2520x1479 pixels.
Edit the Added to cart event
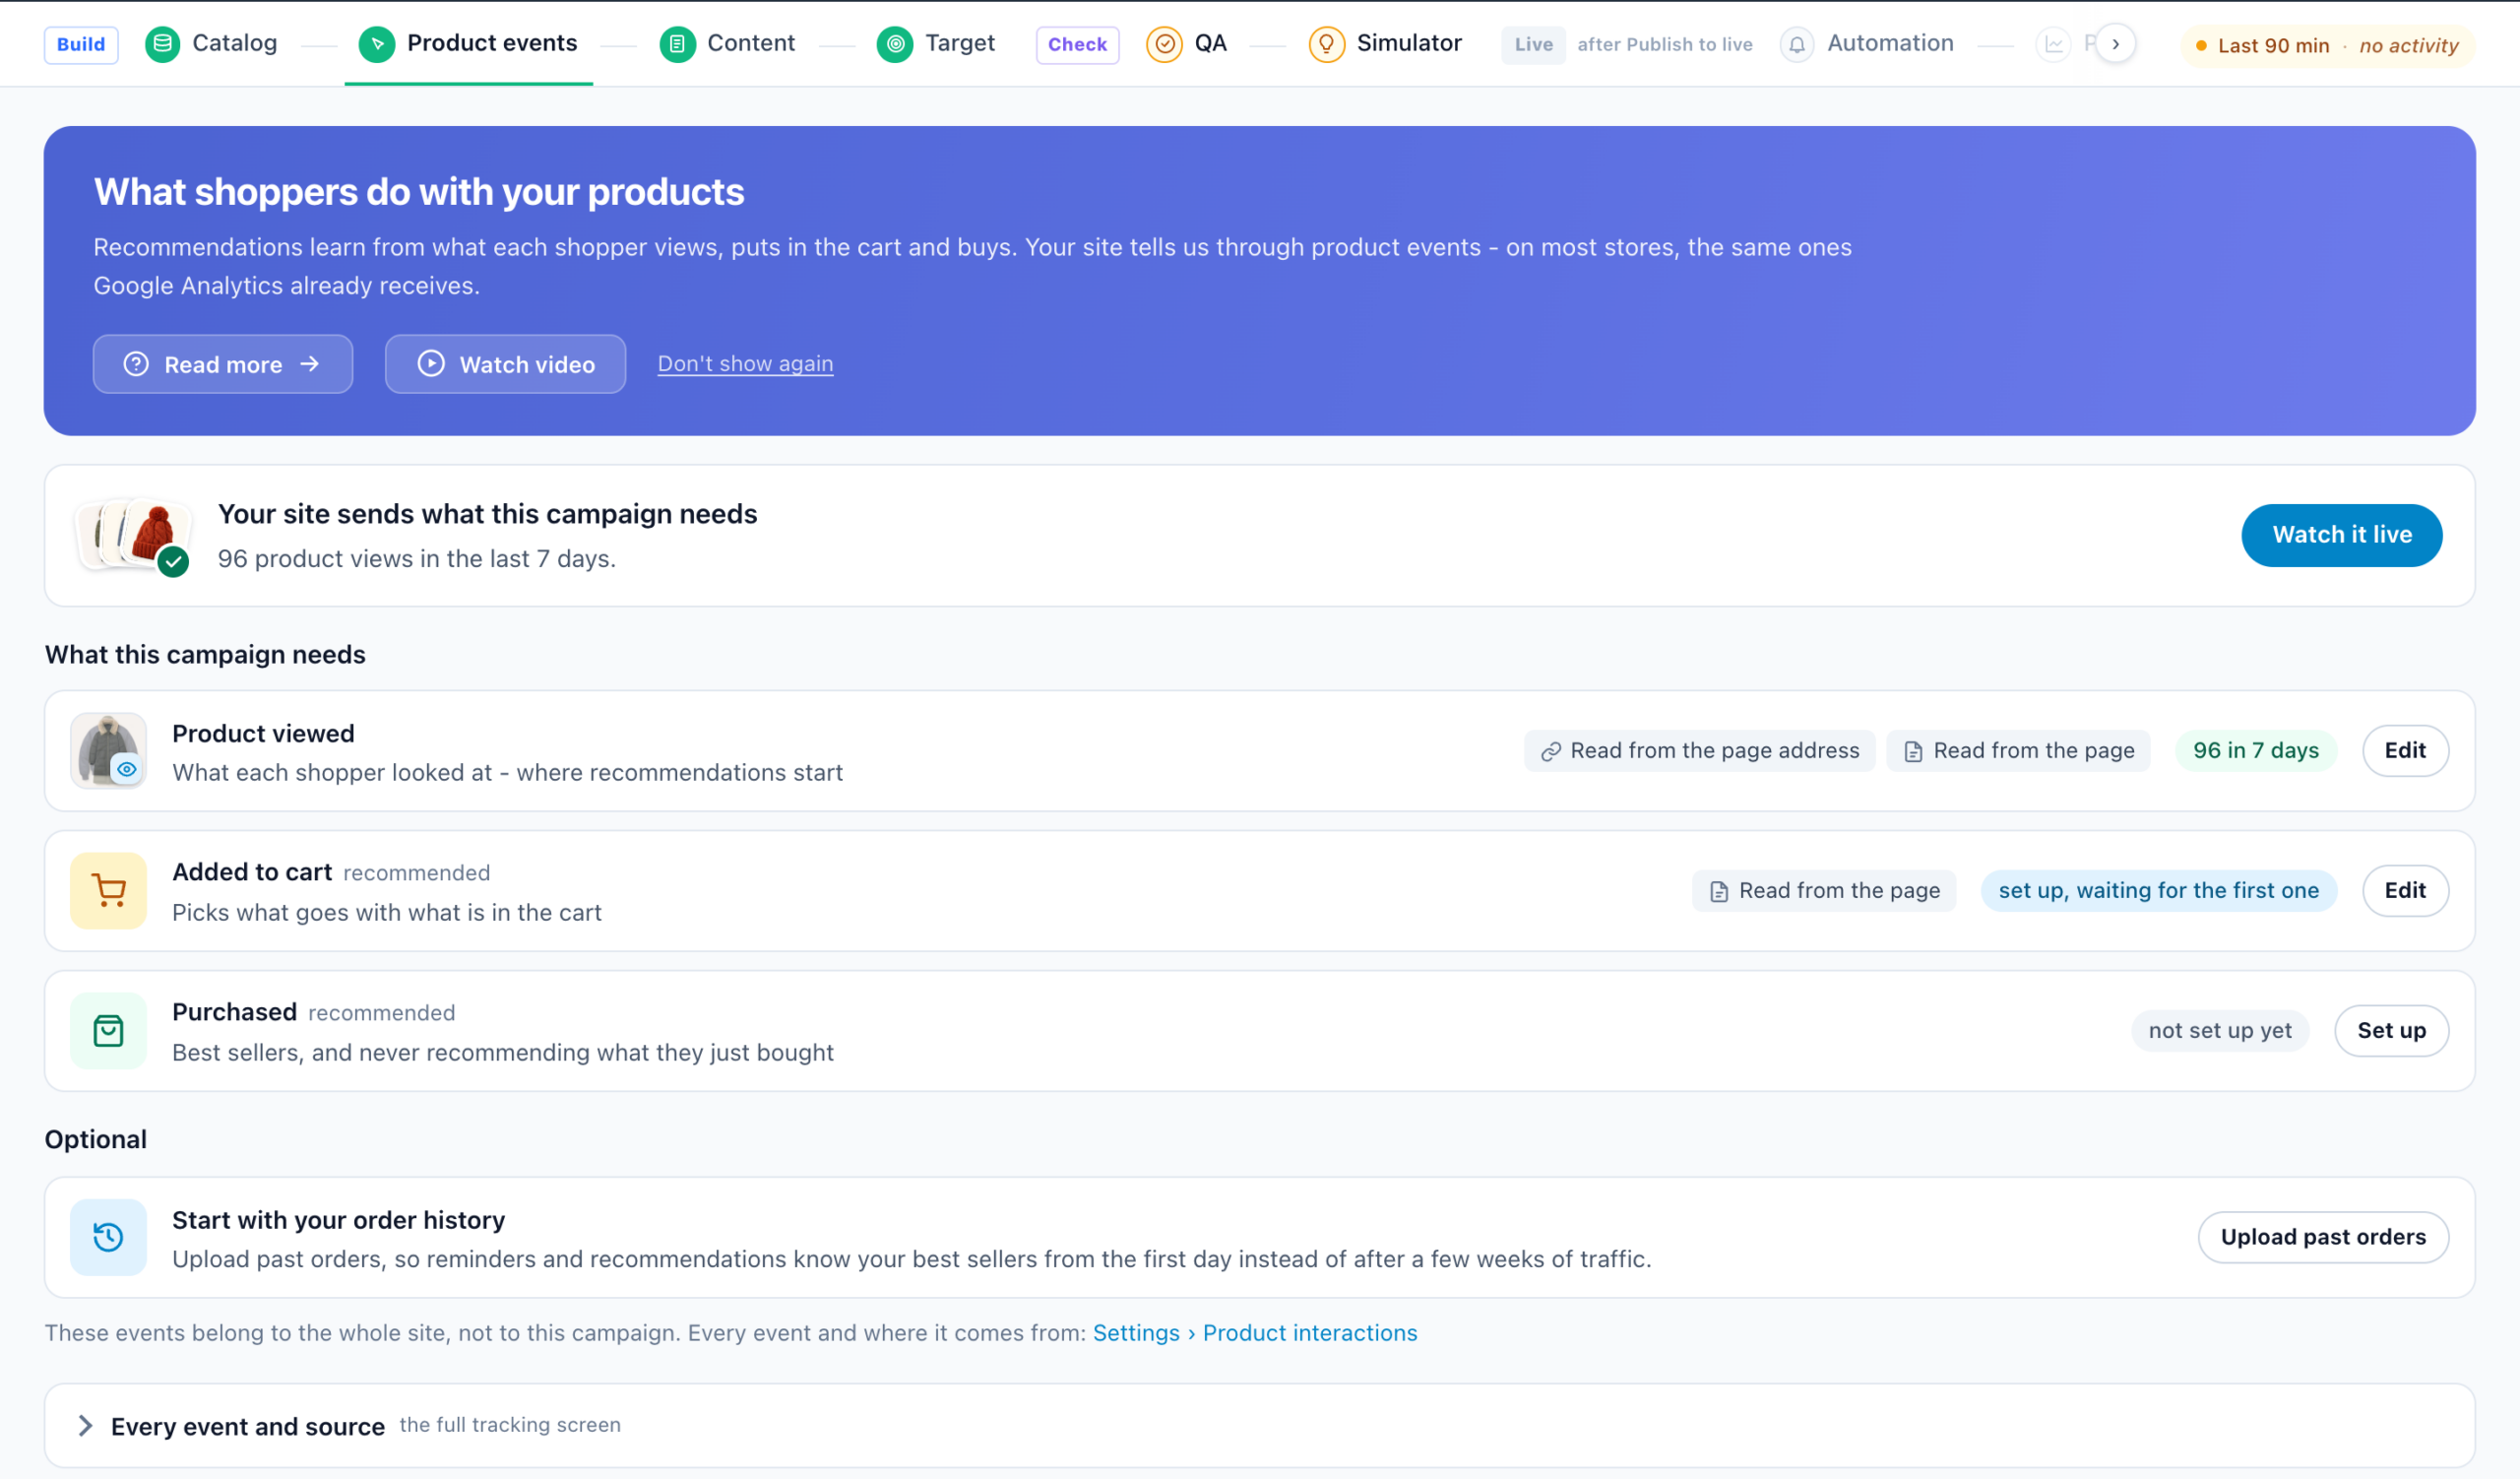click(x=2405, y=890)
